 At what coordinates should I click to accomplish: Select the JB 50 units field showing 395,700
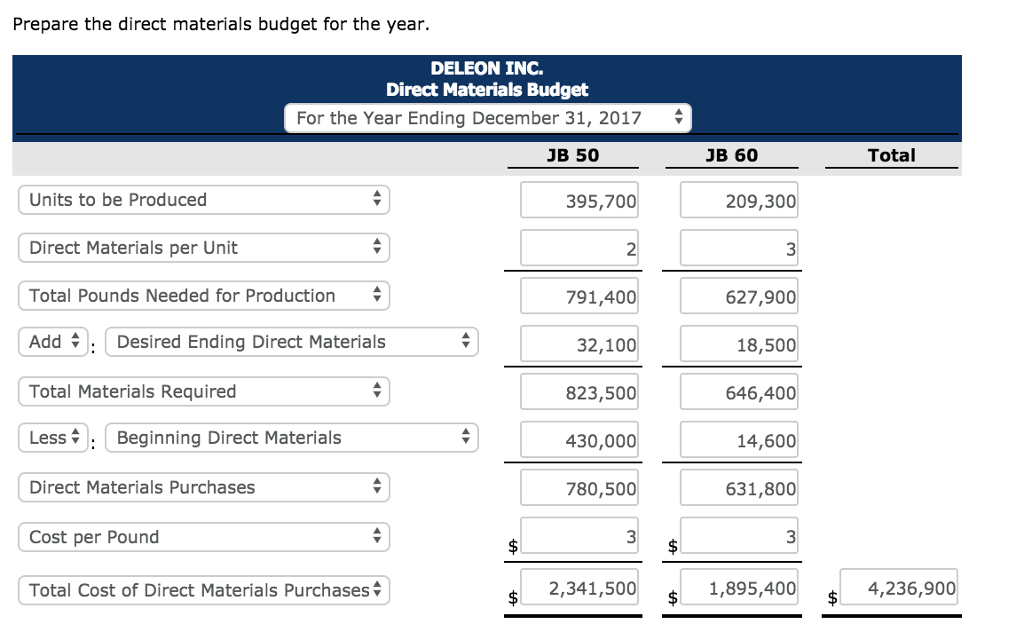point(579,199)
